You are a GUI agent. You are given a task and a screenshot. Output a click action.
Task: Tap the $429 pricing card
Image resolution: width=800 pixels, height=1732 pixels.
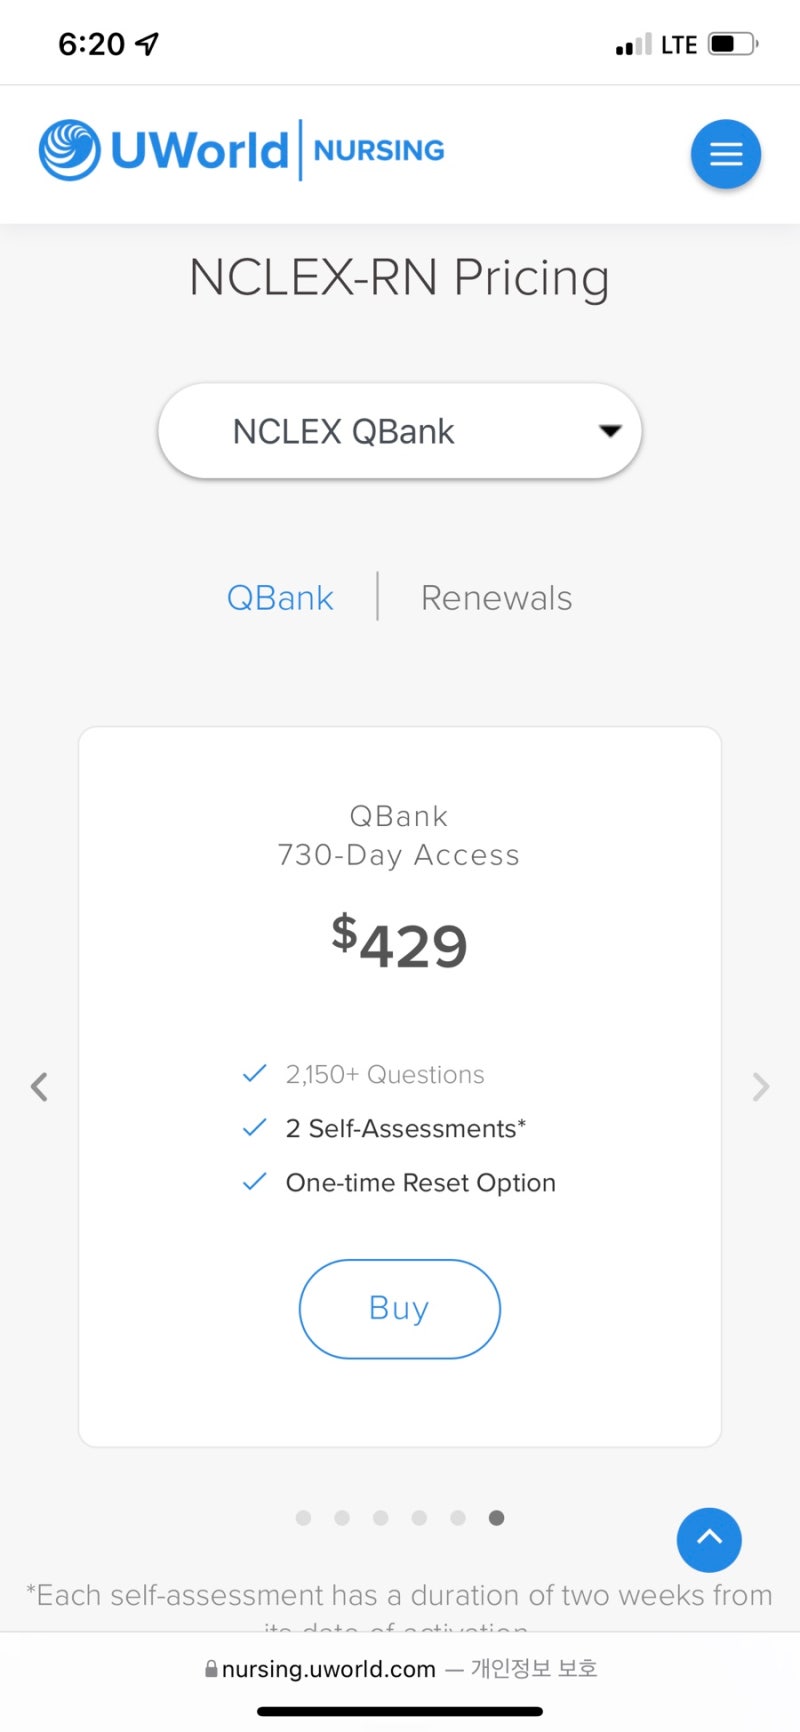coord(400,1087)
